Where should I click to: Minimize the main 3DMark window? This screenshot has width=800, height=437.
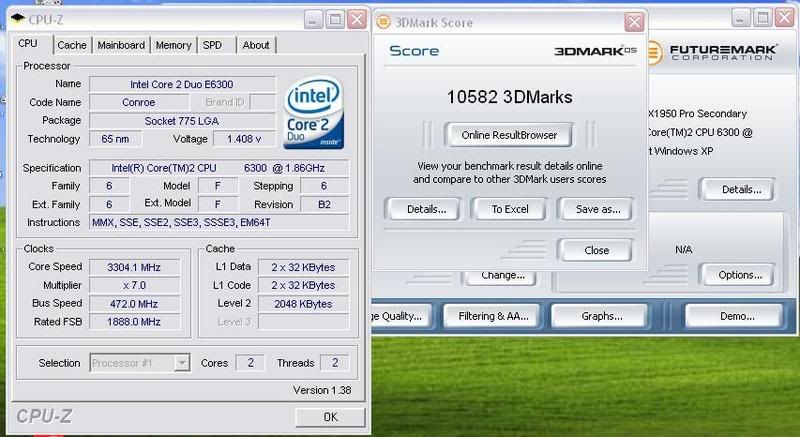tap(741, 18)
